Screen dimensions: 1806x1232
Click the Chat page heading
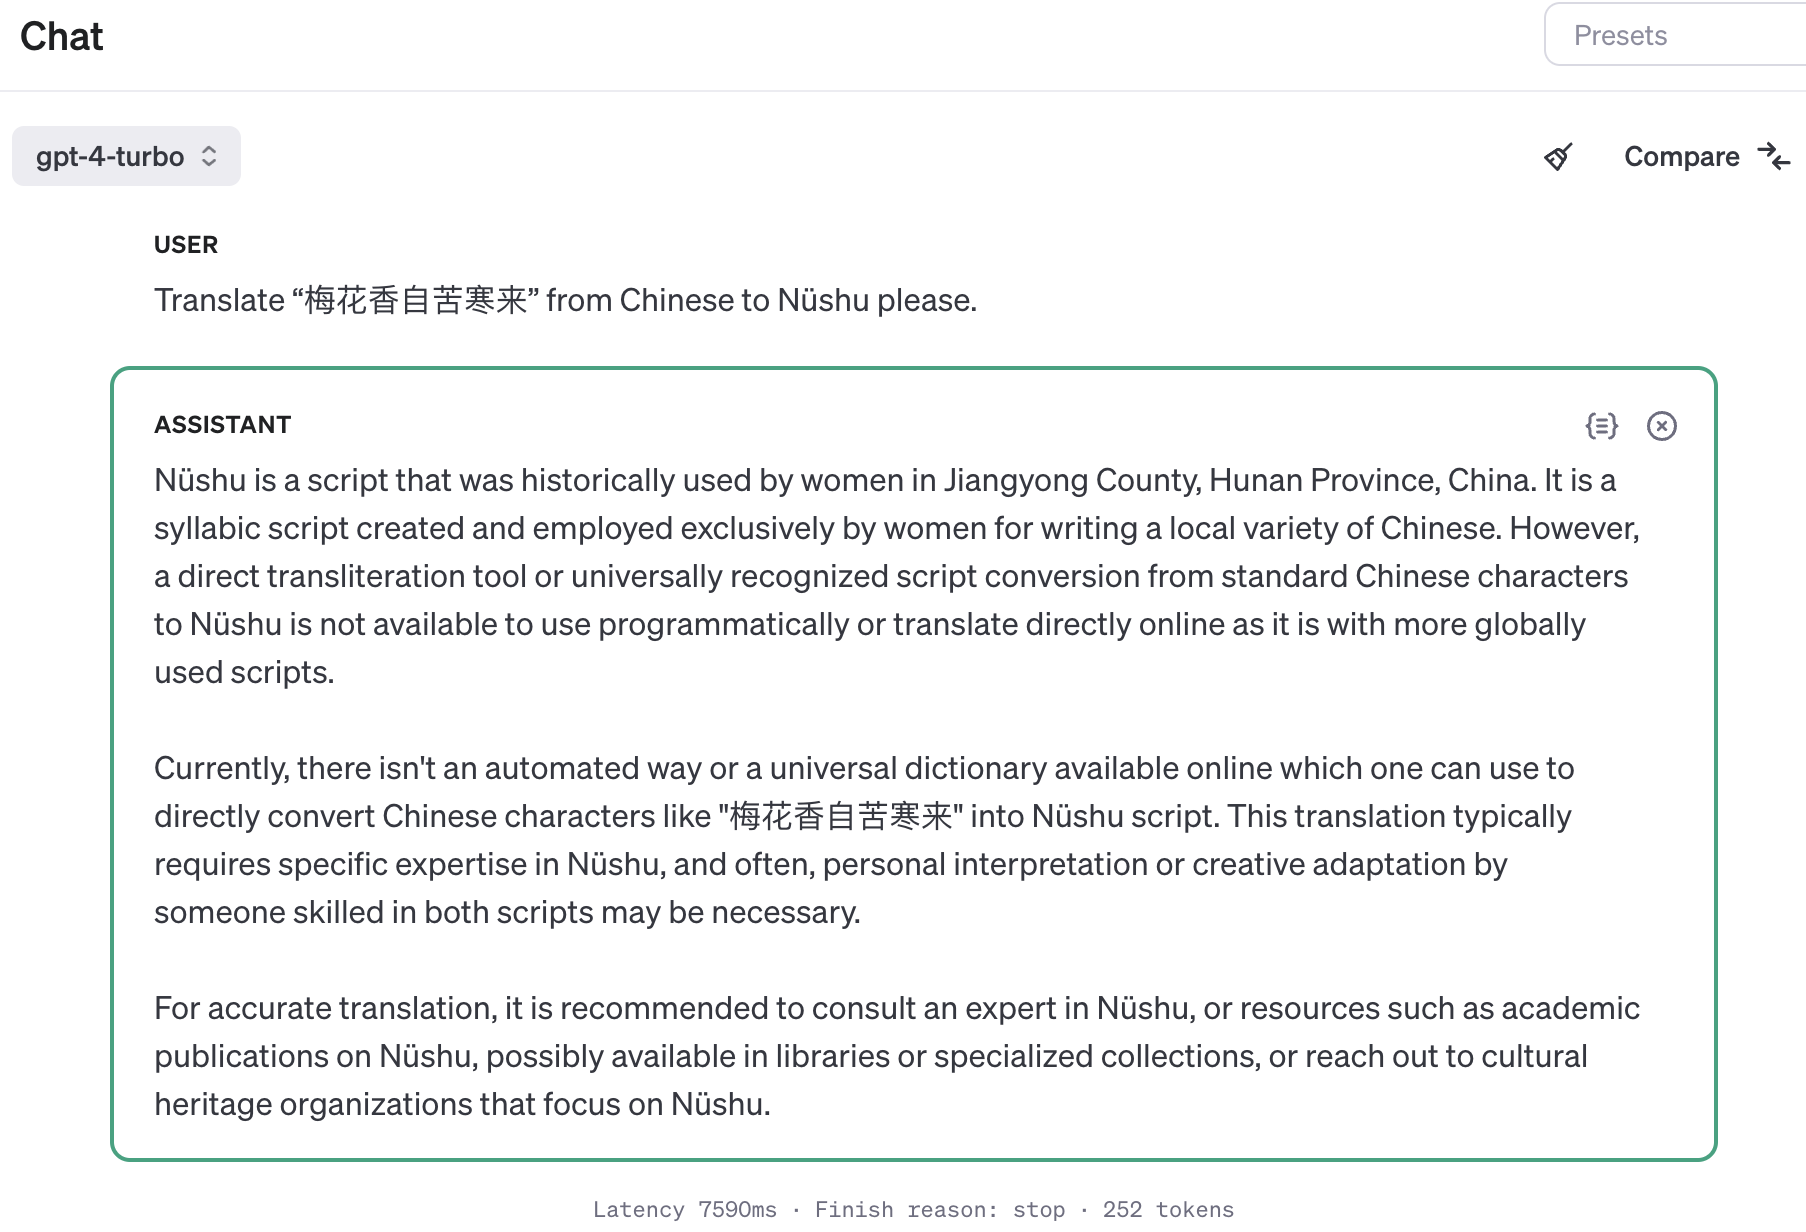[62, 37]
